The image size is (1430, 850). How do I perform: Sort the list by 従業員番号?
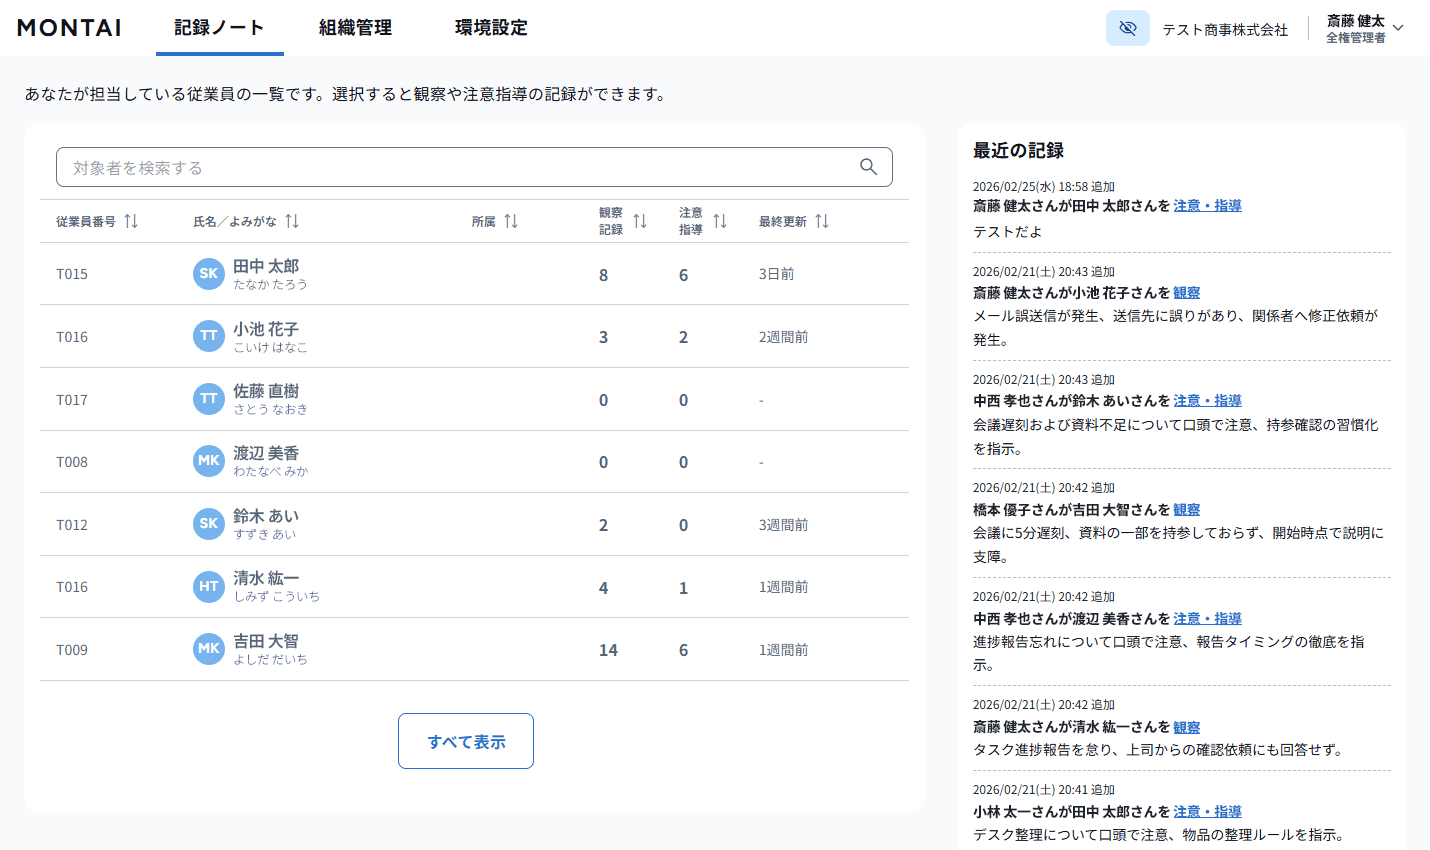[131, 221]
